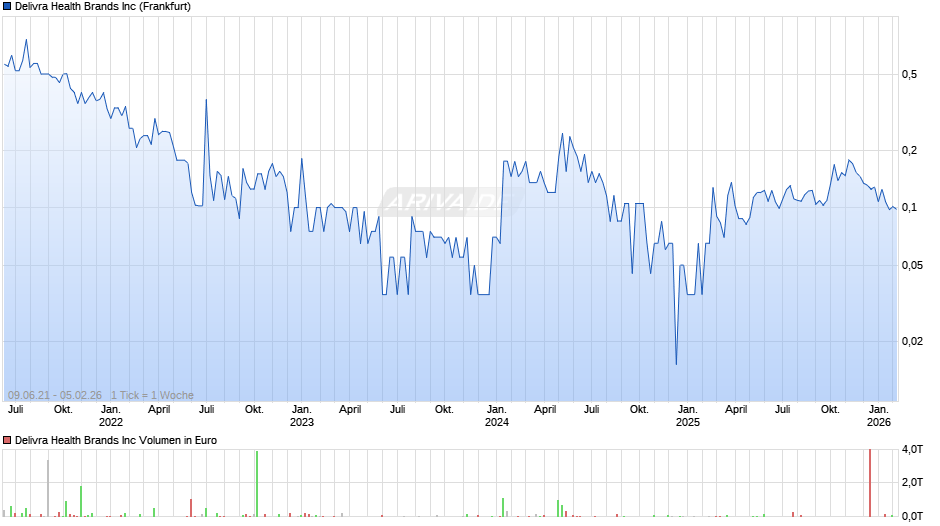Click the 'Delivra Health Brands Inc Volumen in Euro' label
This screenshot has width=940, height=526.
click(116, 440)
